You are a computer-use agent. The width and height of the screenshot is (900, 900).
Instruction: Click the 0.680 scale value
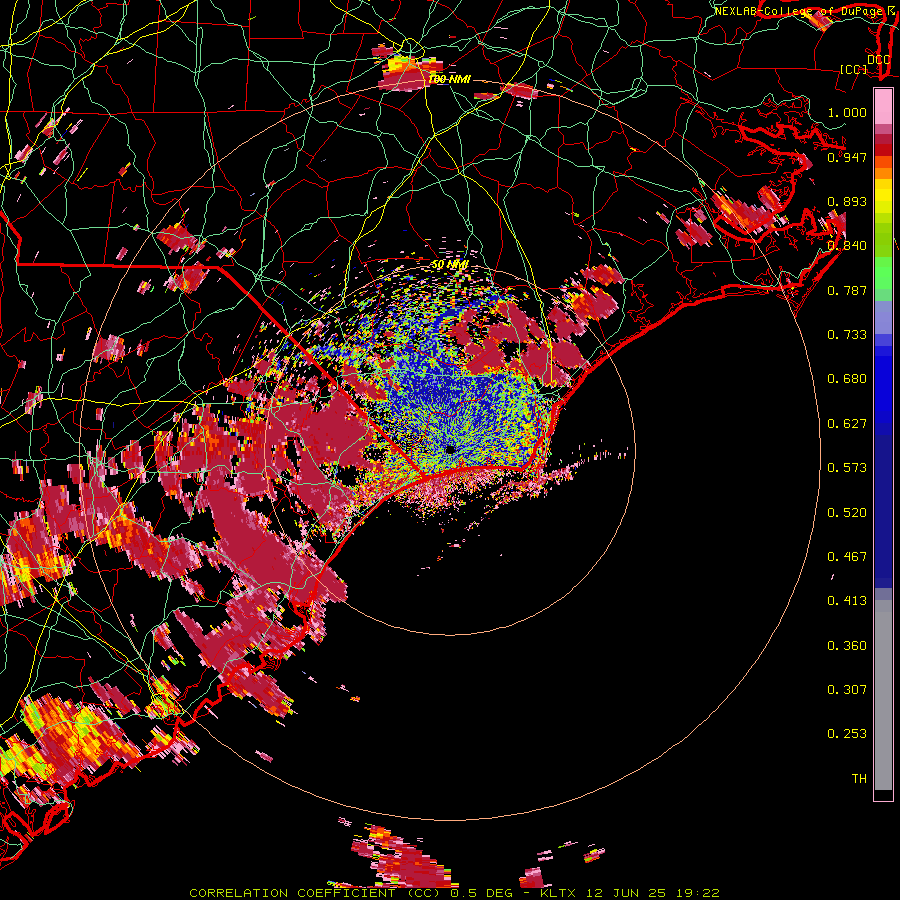[x=847, y=379]
